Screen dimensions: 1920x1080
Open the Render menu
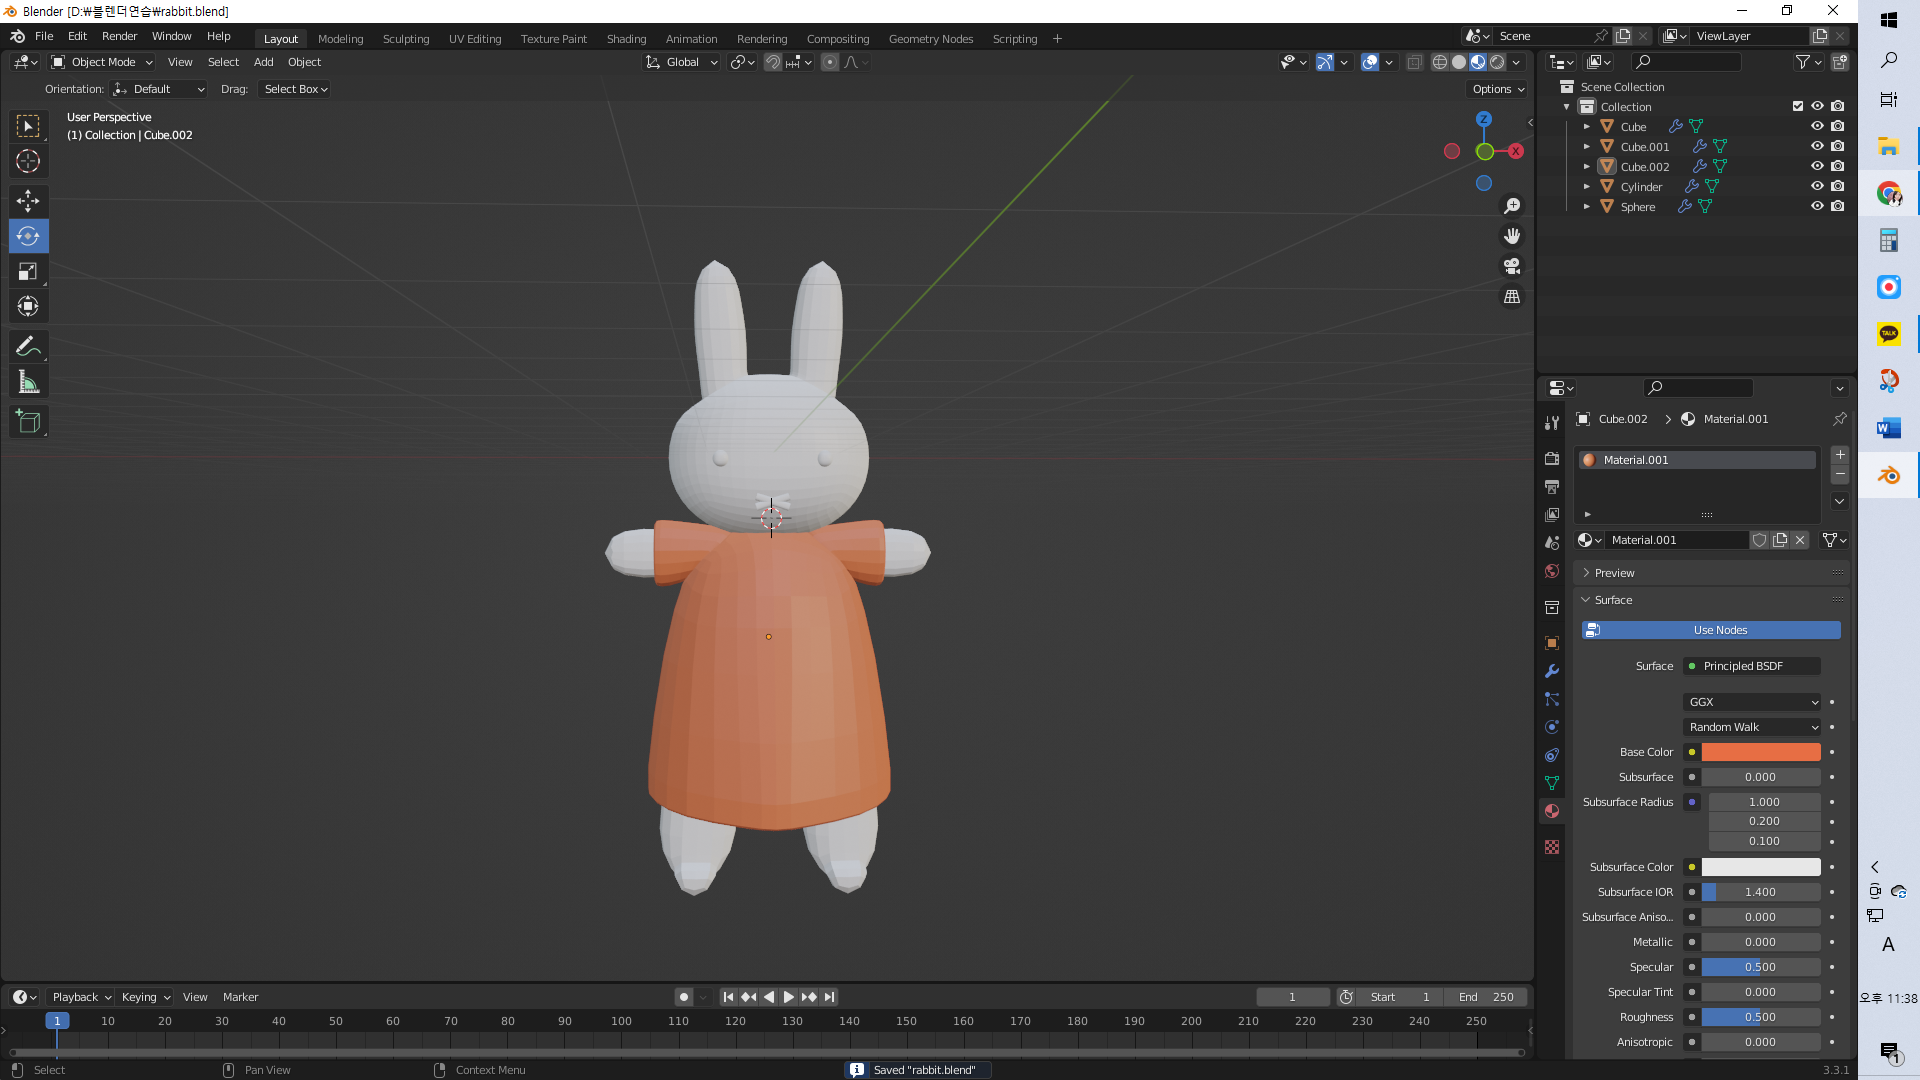(x=119, y=36)
